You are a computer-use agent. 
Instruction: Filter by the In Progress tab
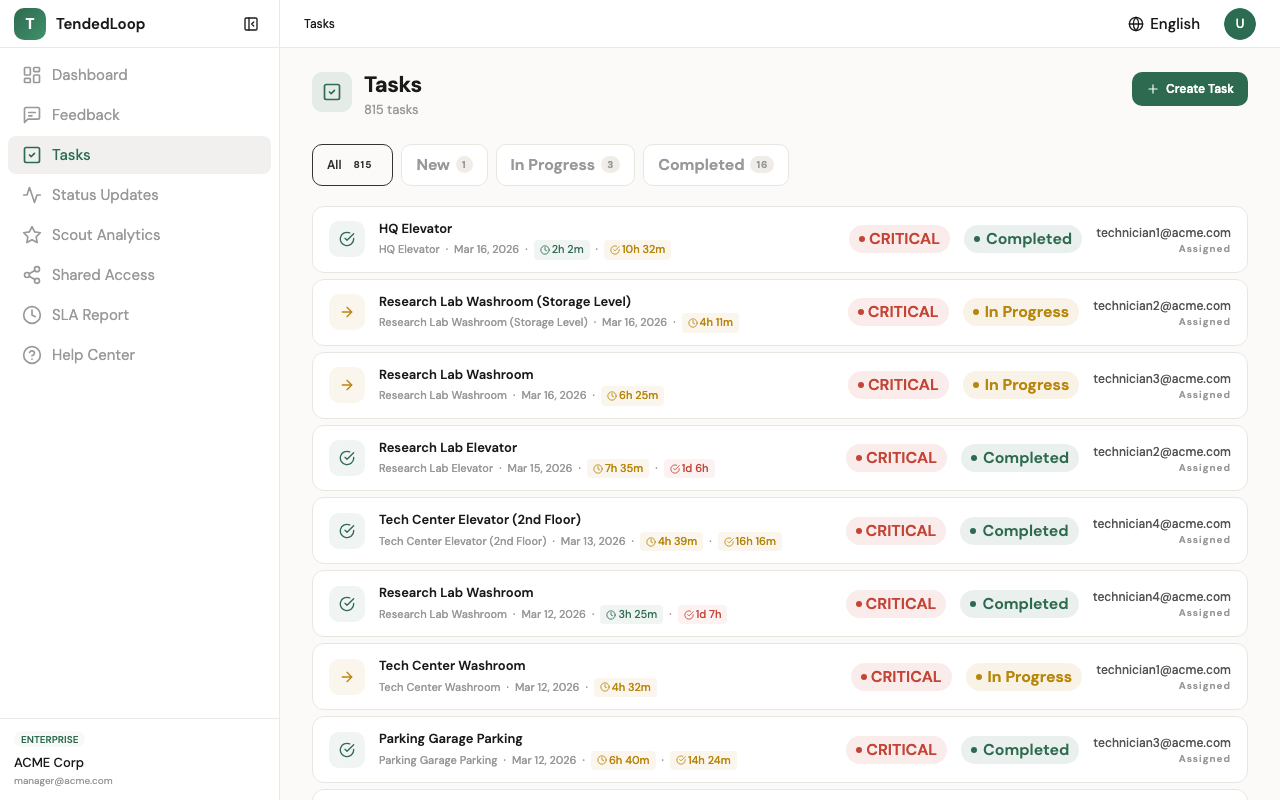point(565,165)
